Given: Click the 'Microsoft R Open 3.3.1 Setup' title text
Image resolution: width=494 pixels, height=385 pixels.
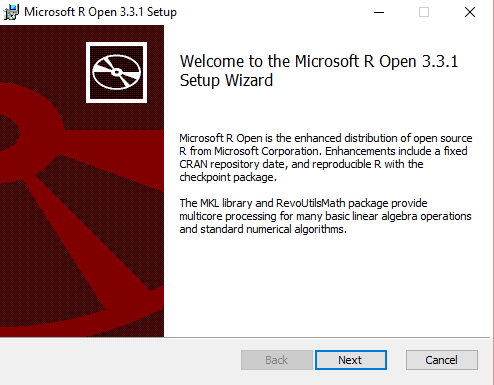Looking at the screenshot, I should pos(100,12).
